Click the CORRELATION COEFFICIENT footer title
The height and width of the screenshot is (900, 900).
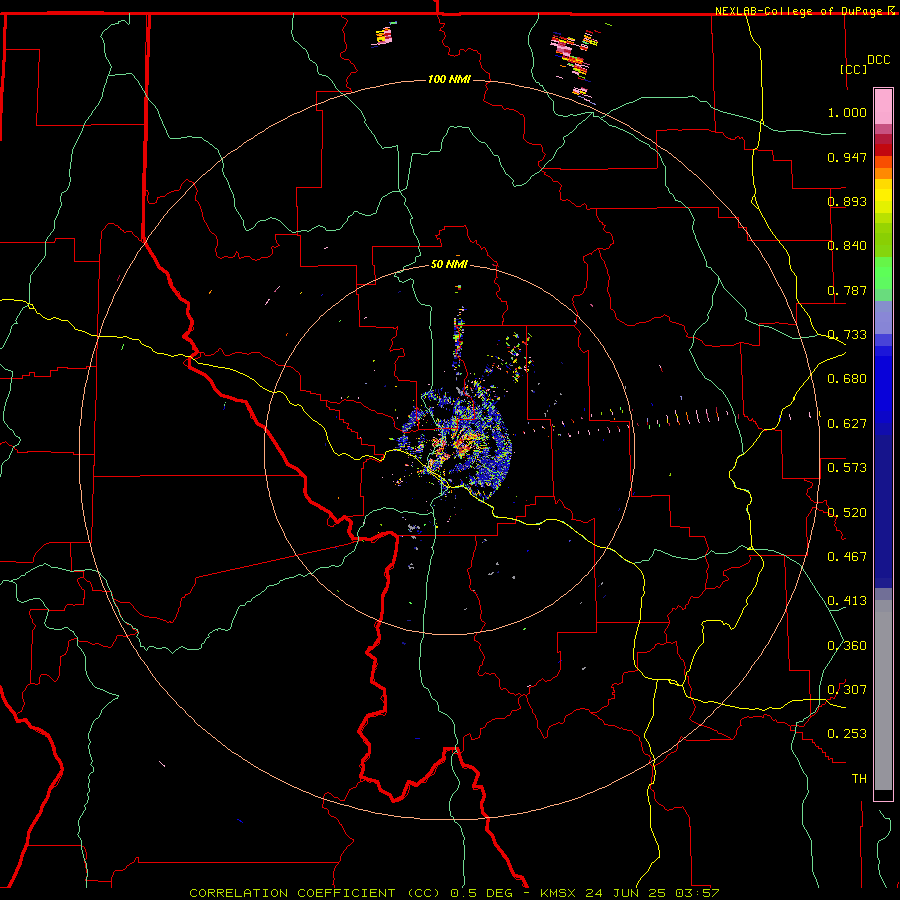315,893
